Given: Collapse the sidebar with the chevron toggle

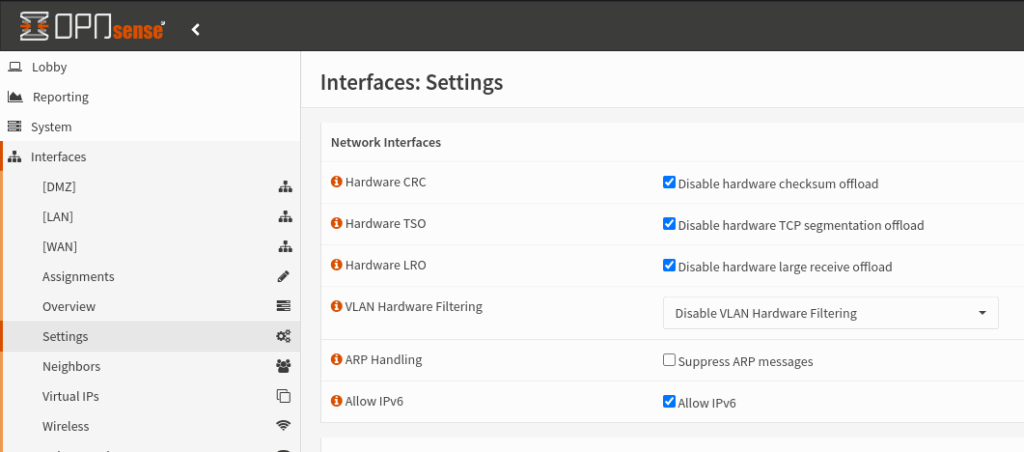Looking at the screenshot, I should 196,29.
